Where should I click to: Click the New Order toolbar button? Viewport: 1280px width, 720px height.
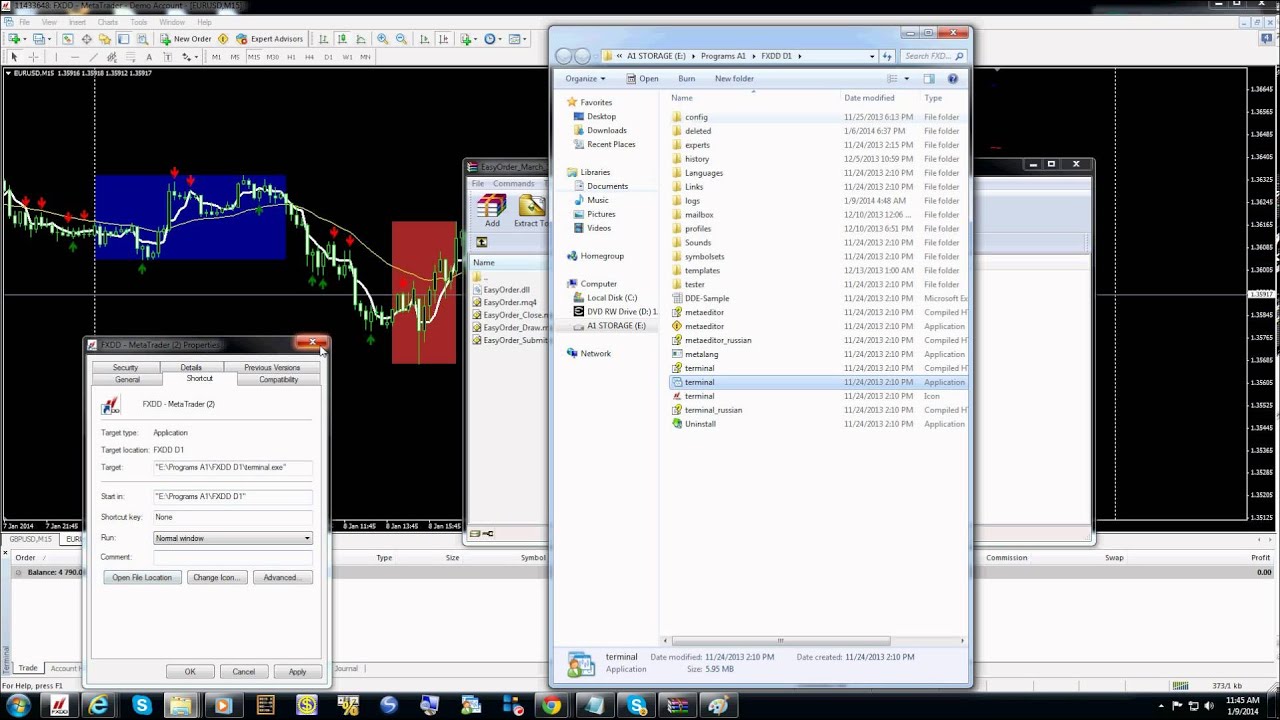[x=186, y=39]
